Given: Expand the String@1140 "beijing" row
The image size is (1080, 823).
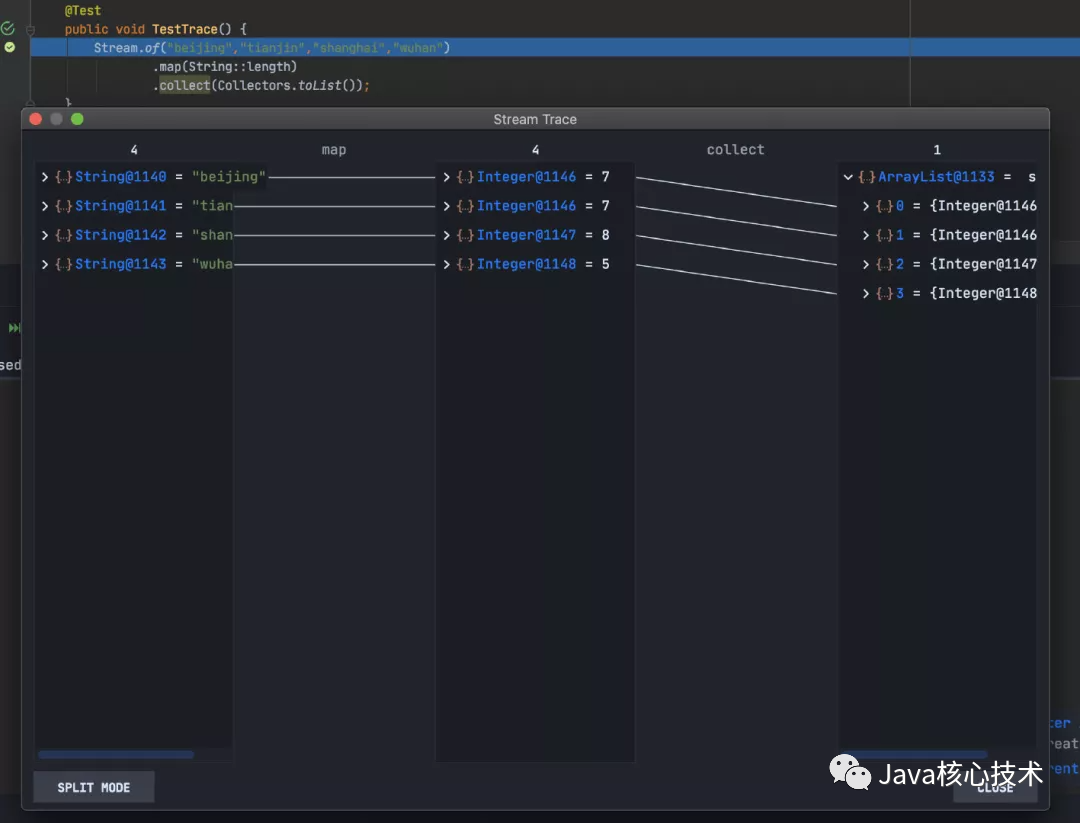Looking at the screenshot, I should pyautogui.click(x=45, y=177).
